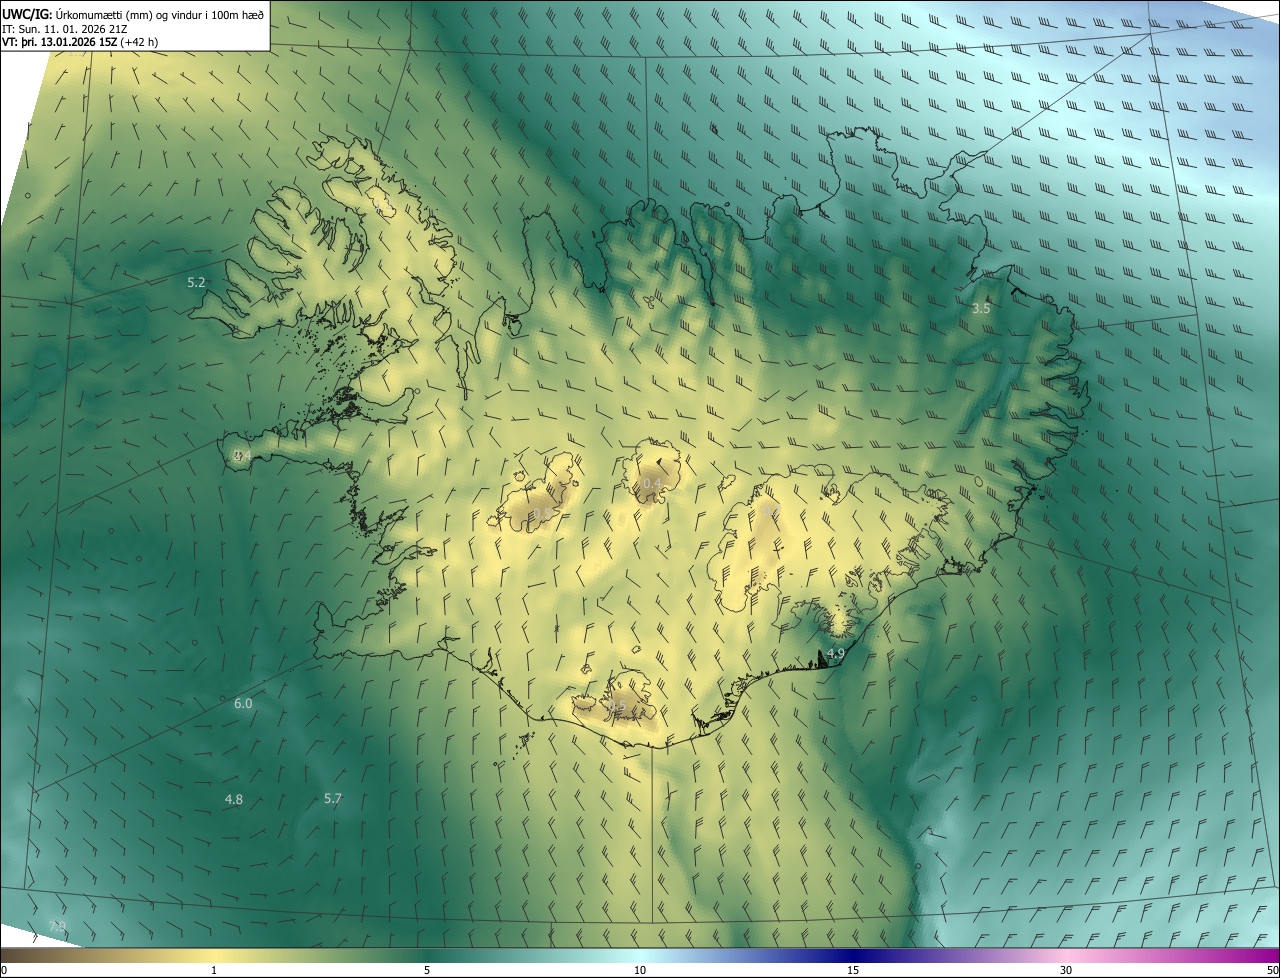Click the 5.2 value near the Westfjords

coord(196,283)
